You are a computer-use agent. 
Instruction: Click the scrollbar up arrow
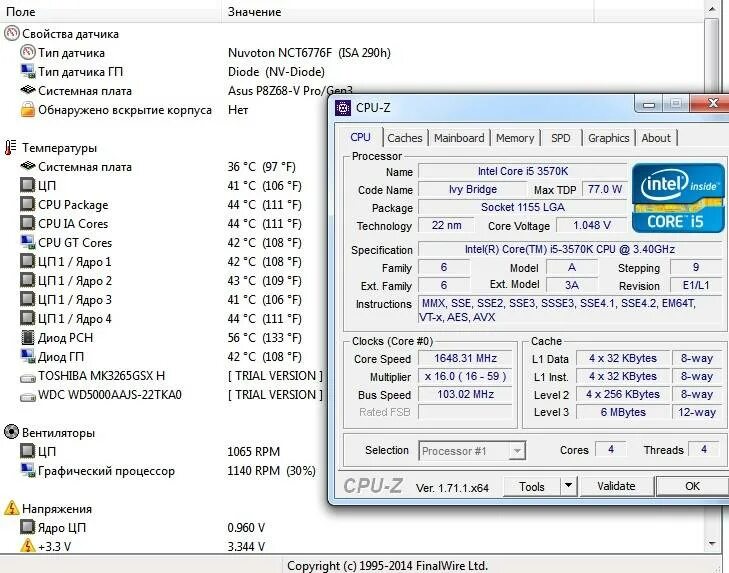(712, 9)
